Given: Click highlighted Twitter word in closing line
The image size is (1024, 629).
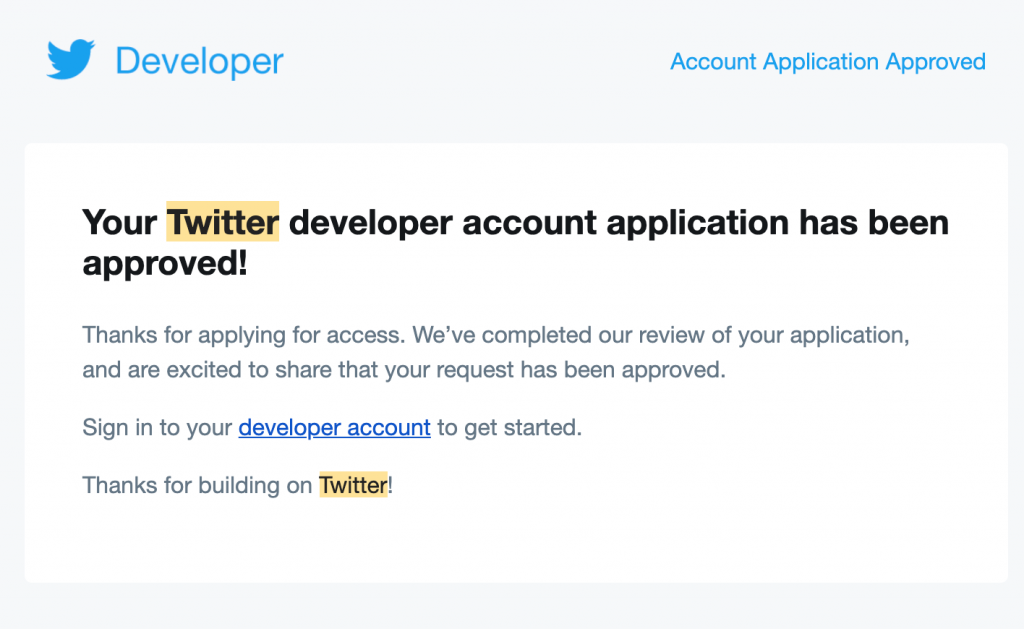Looking at the screenshot, I should [353, 485].
